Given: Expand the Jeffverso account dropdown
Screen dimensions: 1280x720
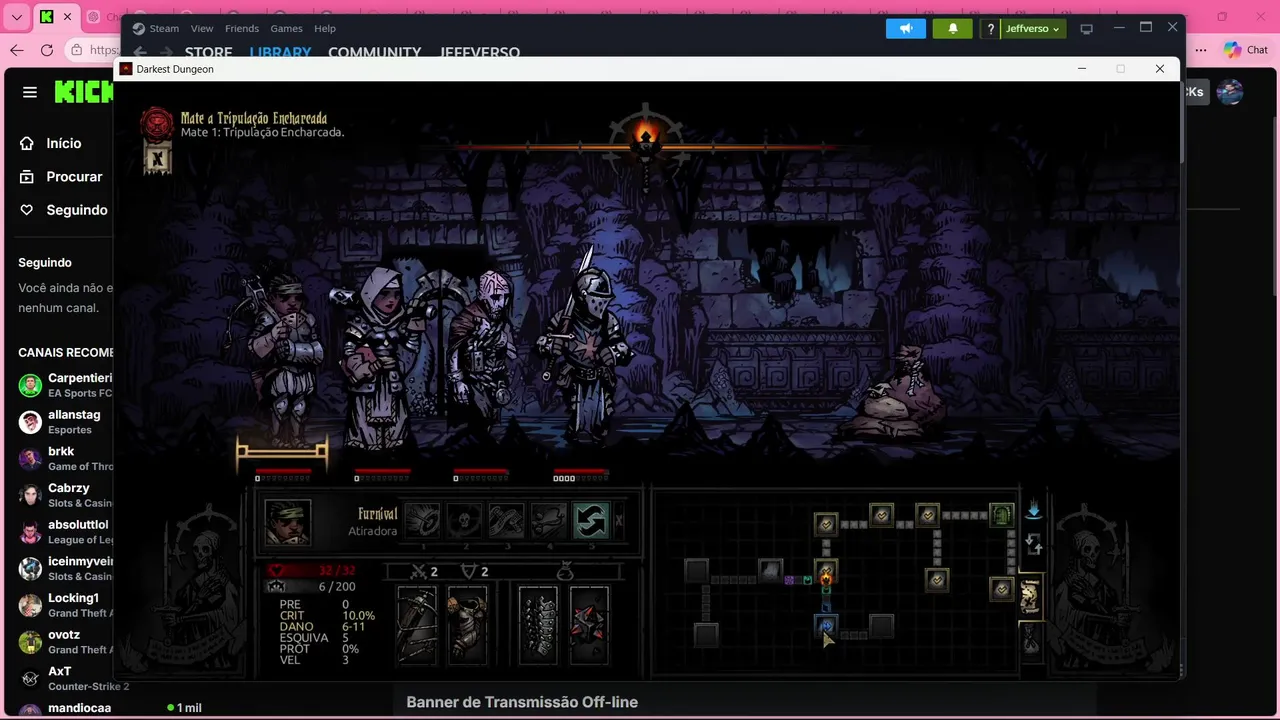Looking at the screenshot, I should 1033,29.
